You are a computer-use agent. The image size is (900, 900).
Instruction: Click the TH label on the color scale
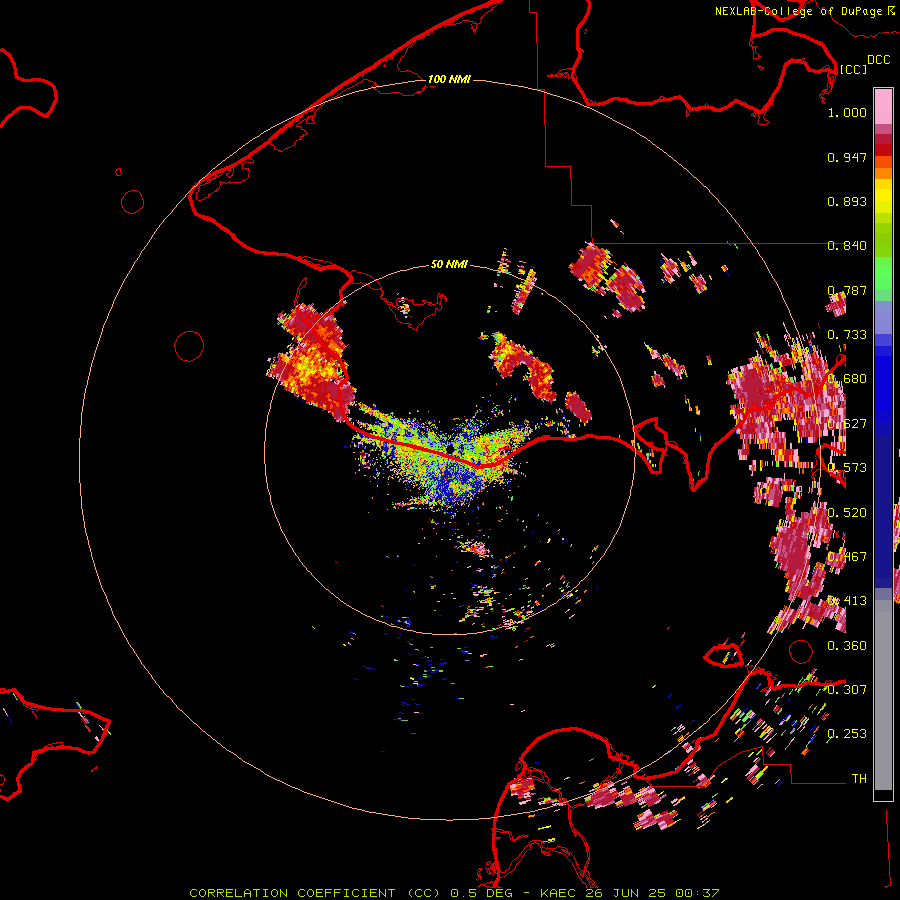coord(859,778)
